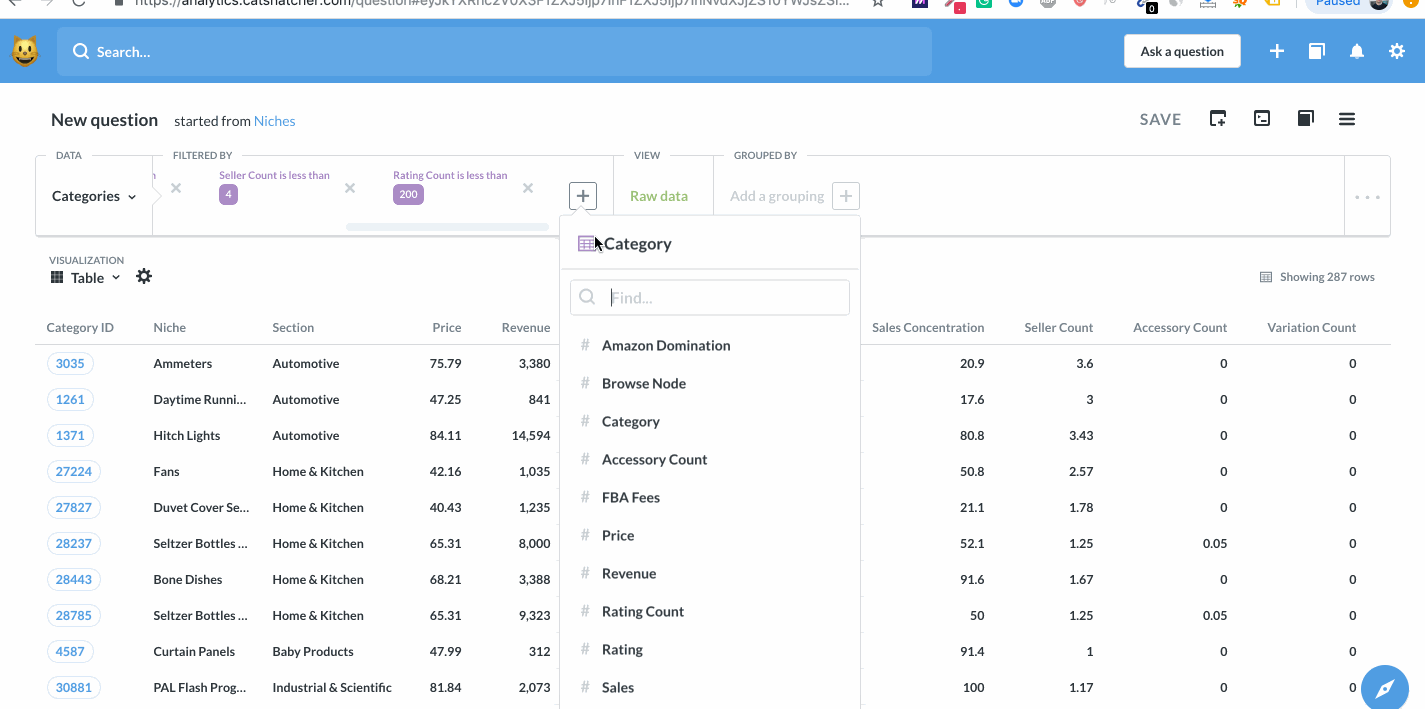Click the Accessory Count column header

(1180, 328)
